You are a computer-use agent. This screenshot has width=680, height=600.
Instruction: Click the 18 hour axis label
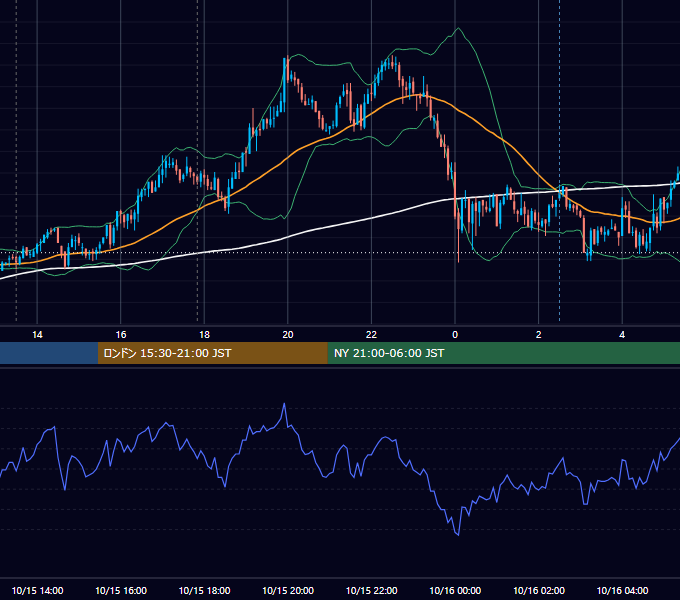pyautogui.click(x=204, y=335)
